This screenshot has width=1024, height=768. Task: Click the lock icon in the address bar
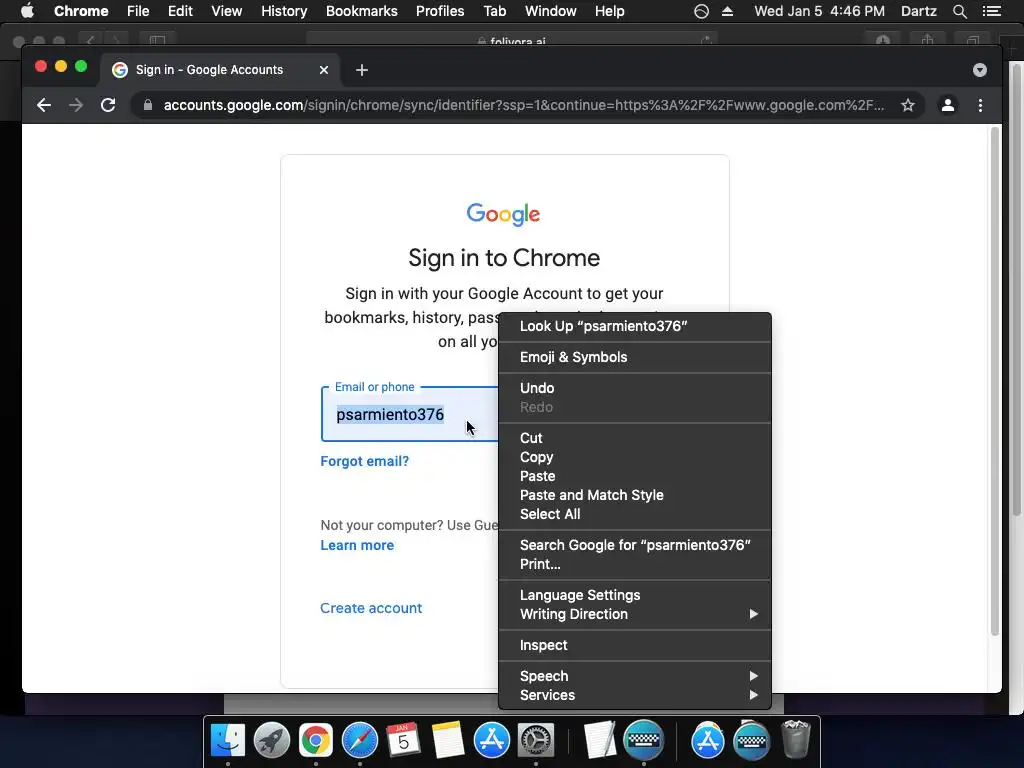click(148, 105)
